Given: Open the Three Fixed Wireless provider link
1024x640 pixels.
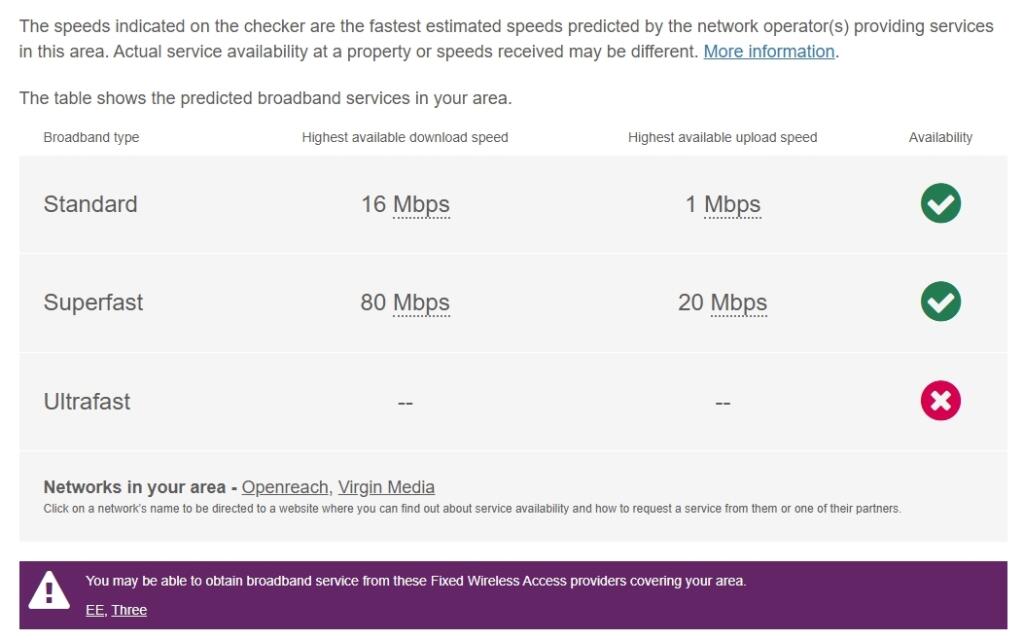Looking at the screenshot, I should pyautogui.click(x=129, y=610).
